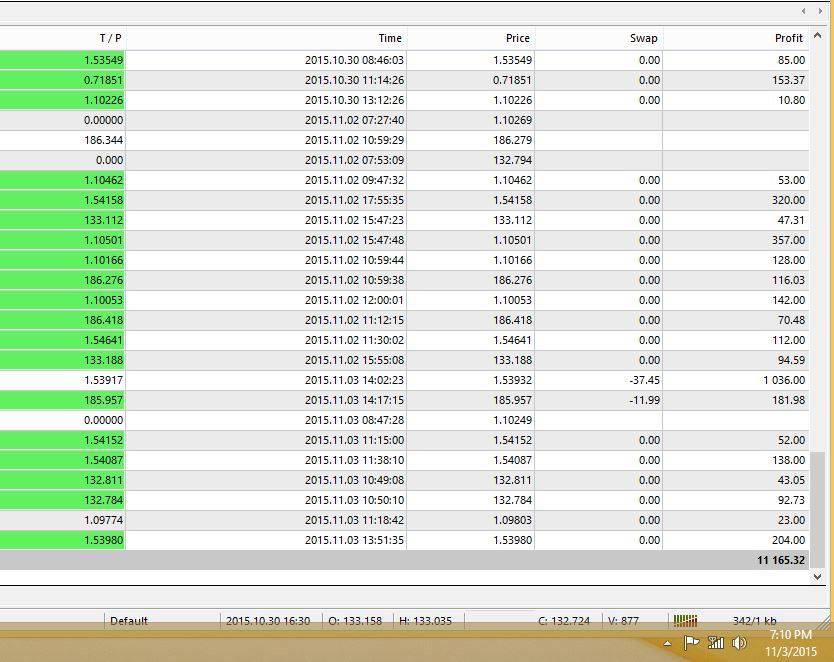The width and height of the screenshot is (834, 662).
Task: Select the time cell 2015.10.30 08:46:03
Action: (354, 60)
